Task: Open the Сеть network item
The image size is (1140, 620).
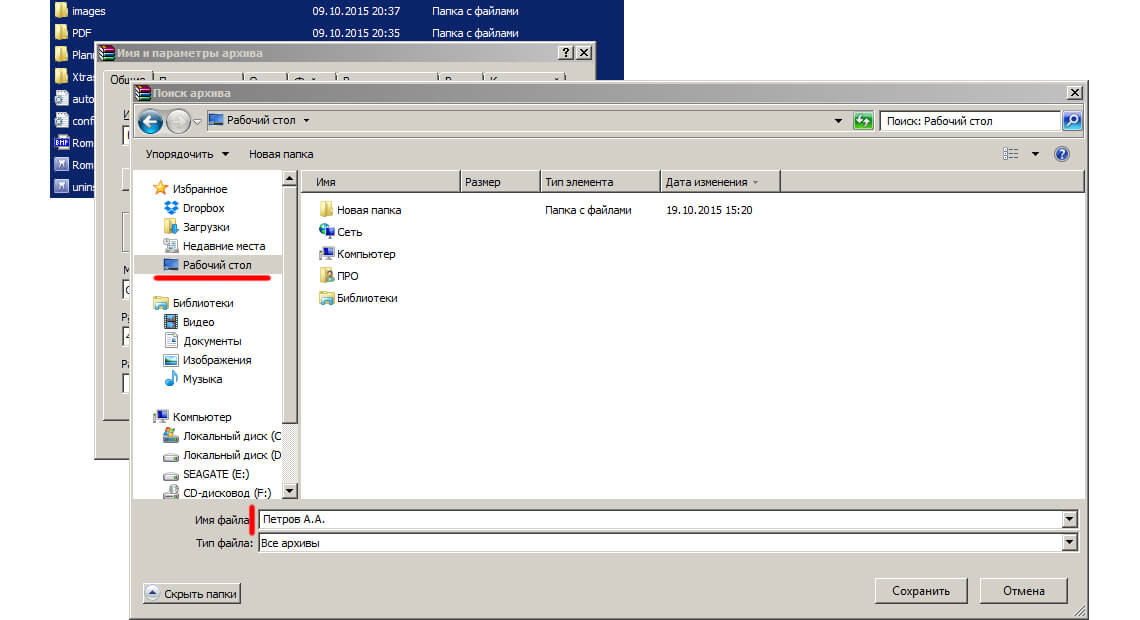Action: click(x=349, y=232)
